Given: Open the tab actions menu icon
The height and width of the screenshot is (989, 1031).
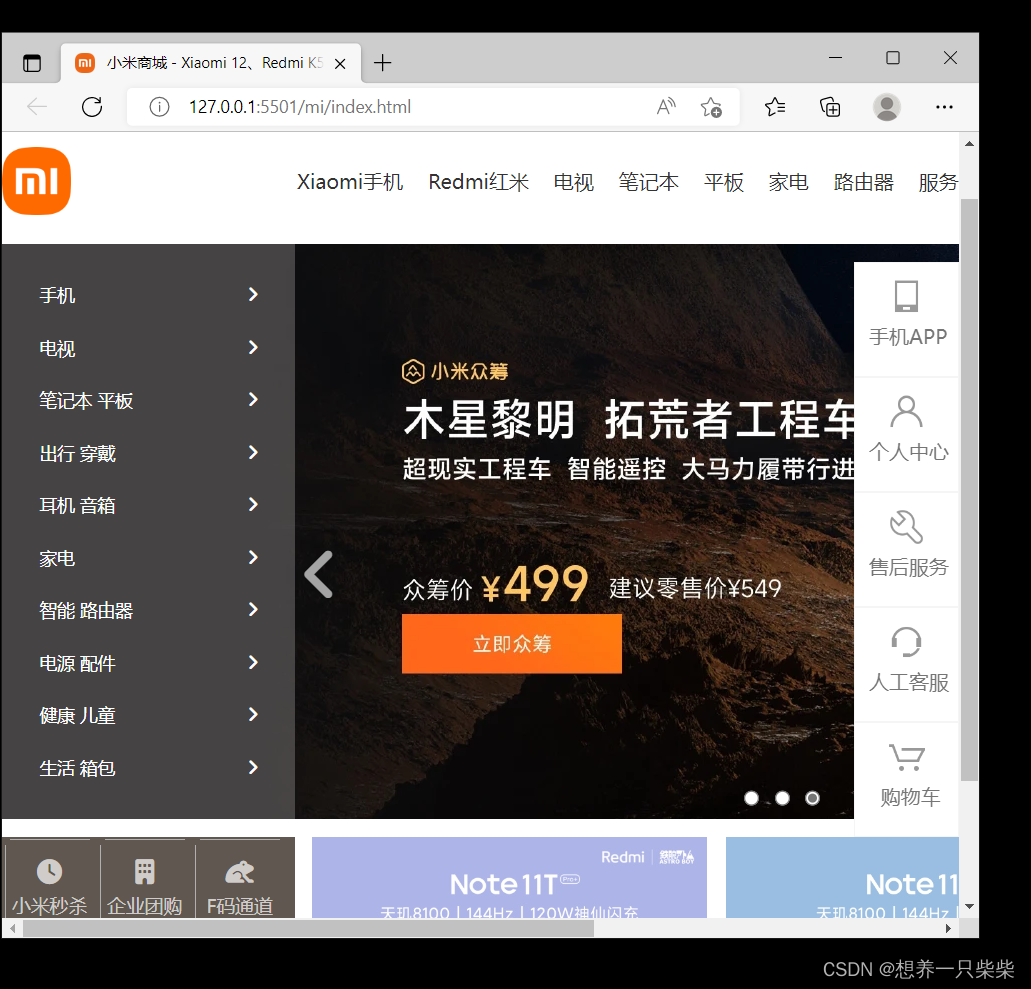Looking at the screenshot, I should [x=32, y=63].
